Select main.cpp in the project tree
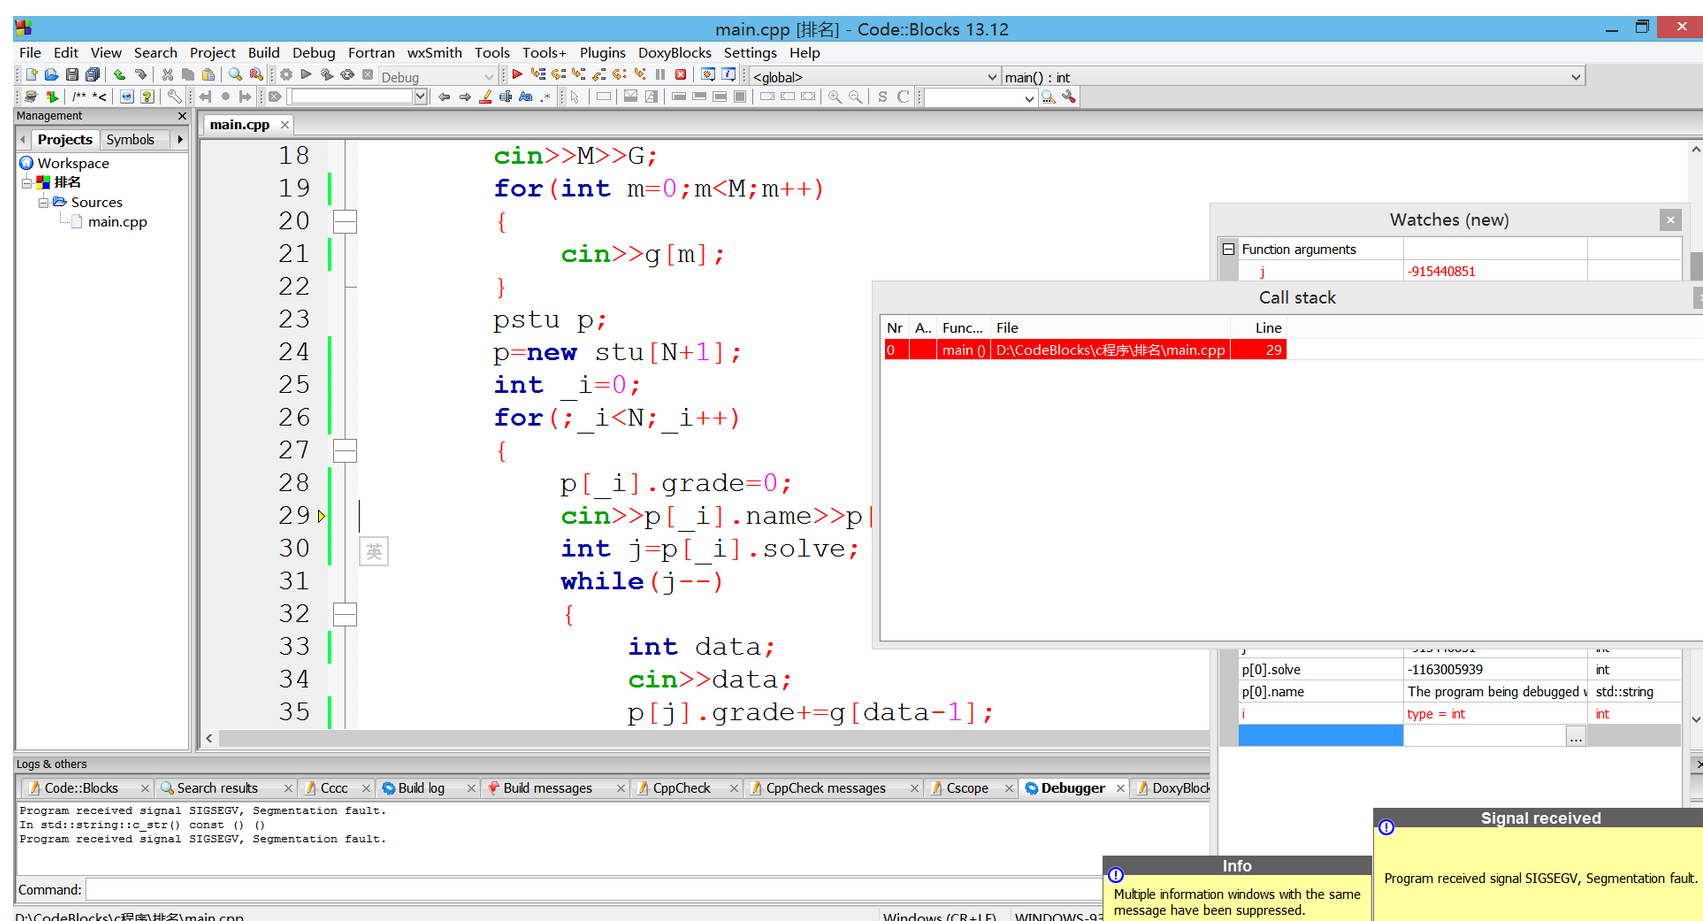The image size is (1703, 921). pos(117,222)
